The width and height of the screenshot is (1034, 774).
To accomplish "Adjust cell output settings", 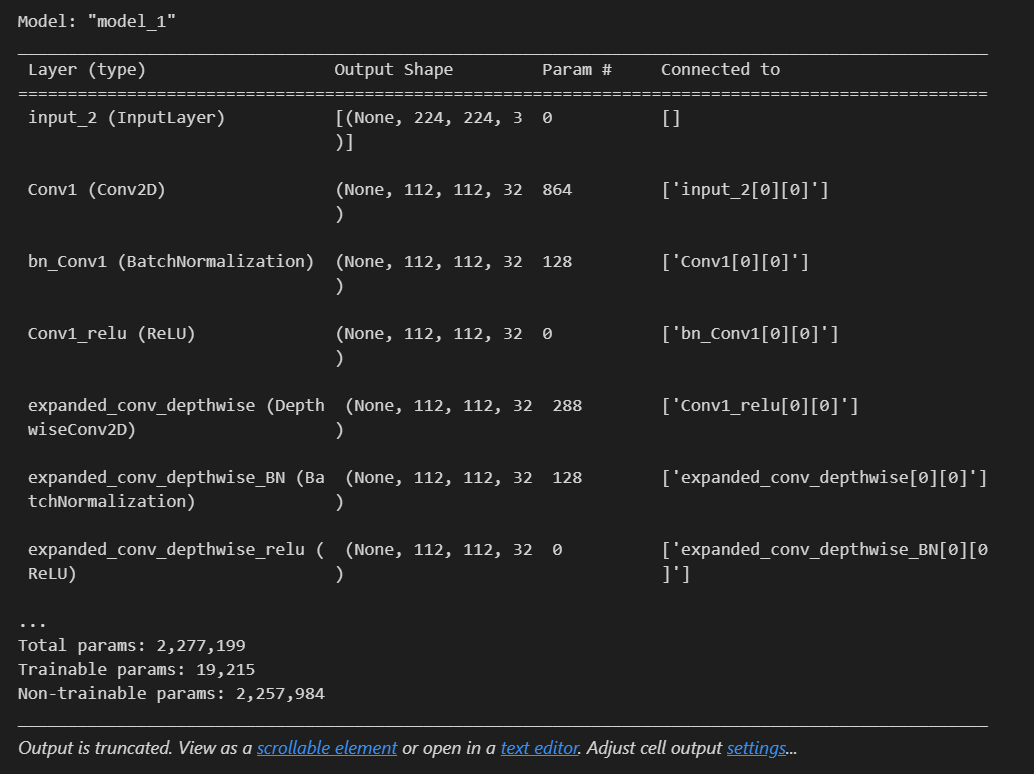I will click(756, 747).
